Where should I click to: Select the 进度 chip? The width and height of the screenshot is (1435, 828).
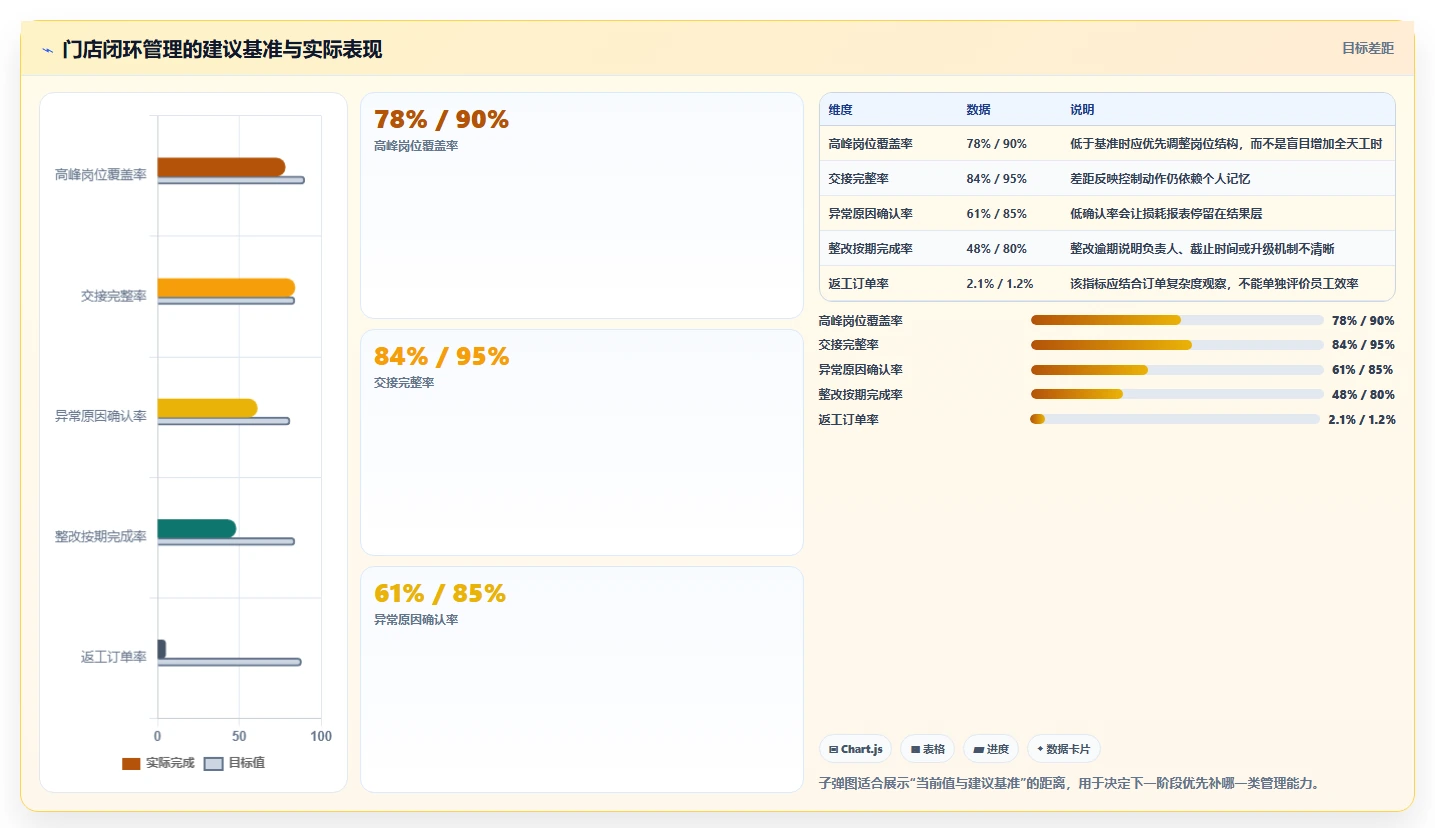991,749
